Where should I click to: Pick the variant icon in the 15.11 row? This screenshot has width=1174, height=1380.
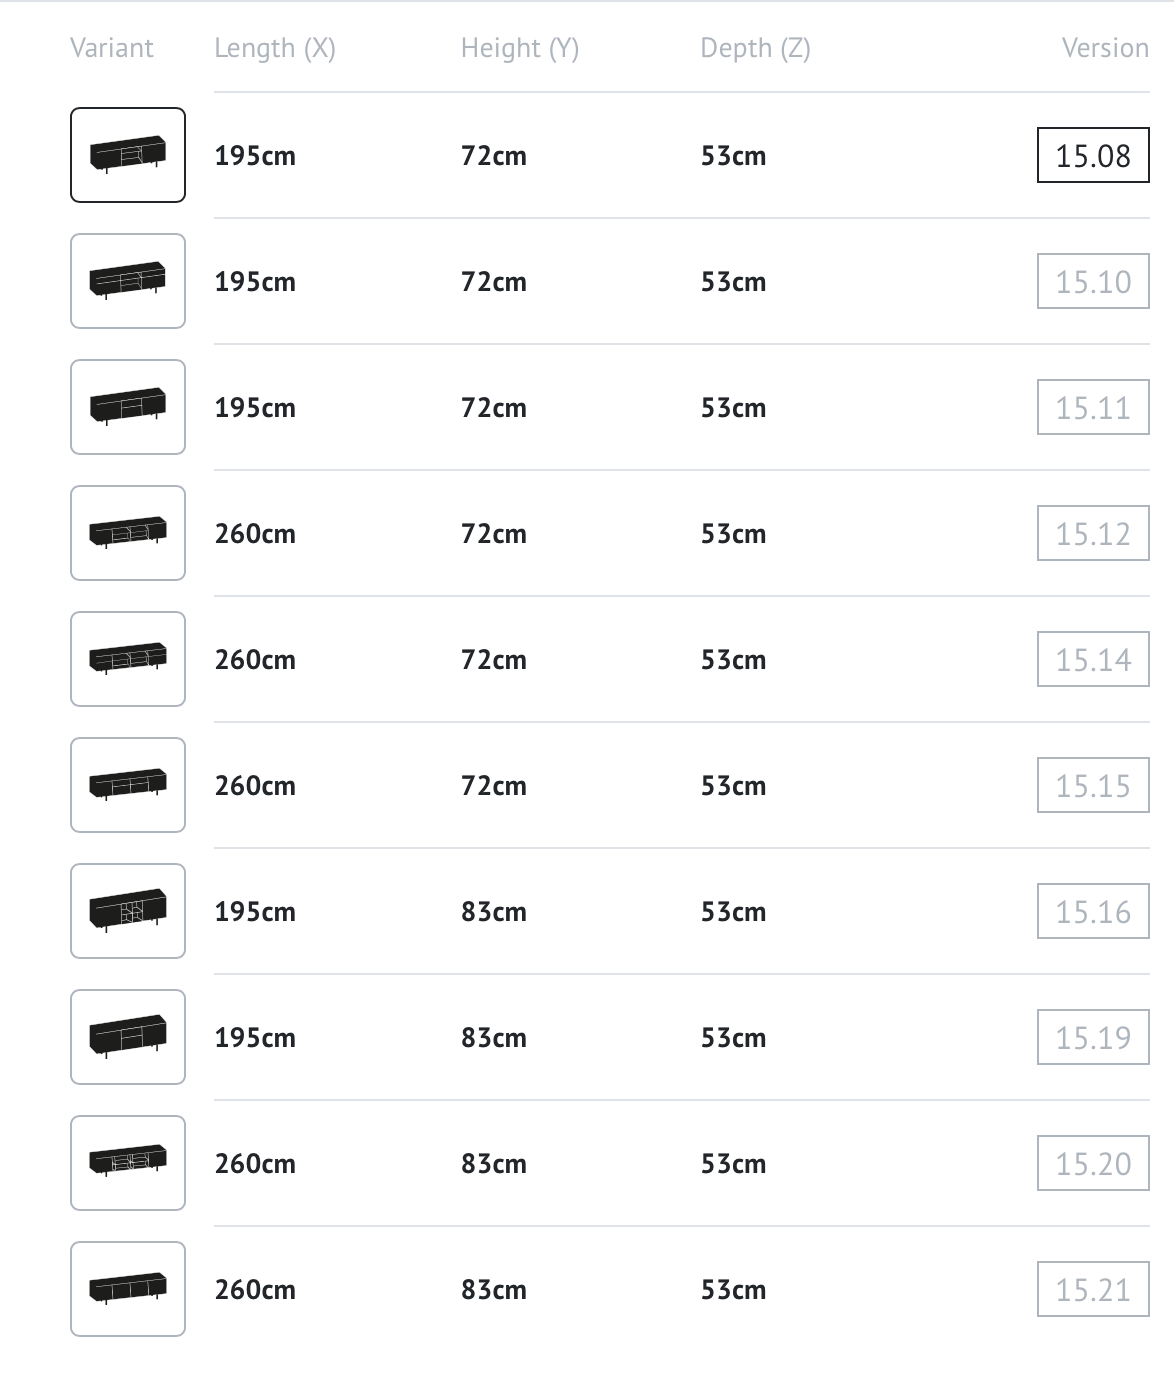(x=128, y=407)
